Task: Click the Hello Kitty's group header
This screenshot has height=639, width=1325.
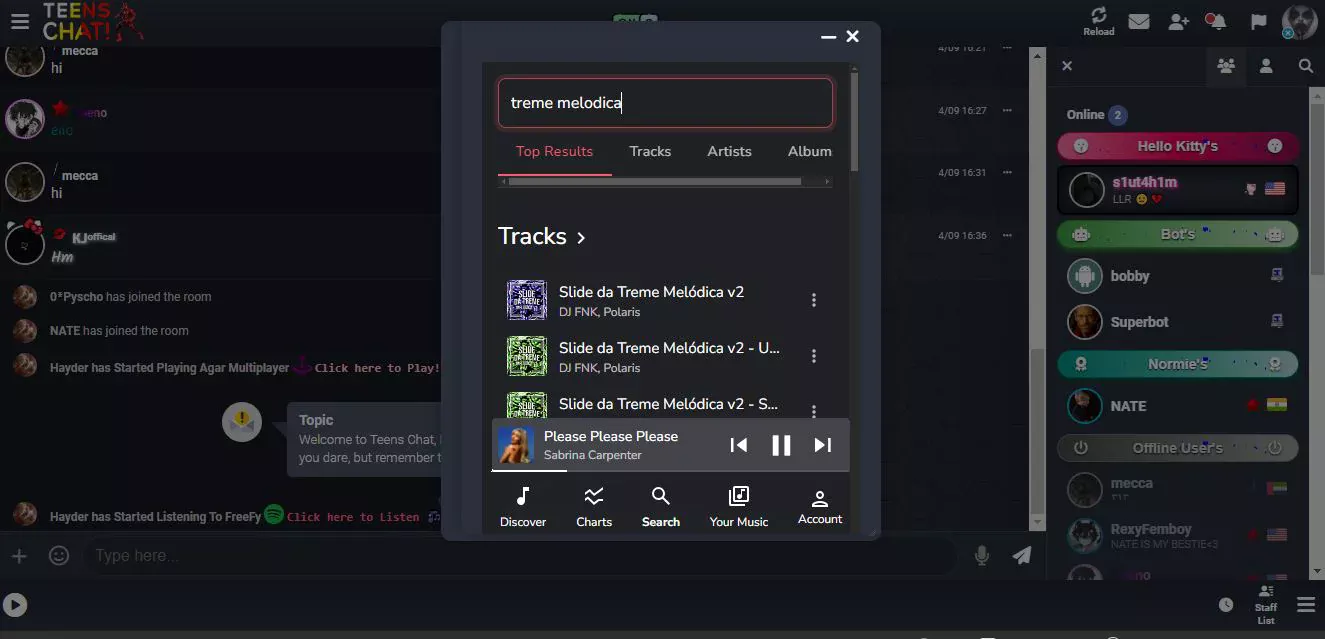Action: pos(1178,147)
